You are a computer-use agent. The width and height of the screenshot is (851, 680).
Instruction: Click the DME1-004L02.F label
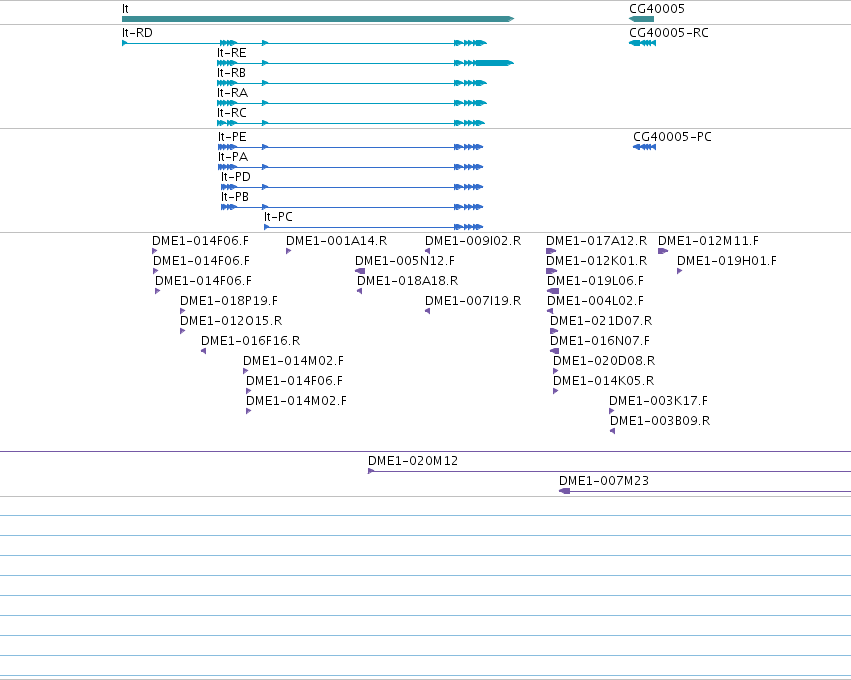[x=595, y=301]
